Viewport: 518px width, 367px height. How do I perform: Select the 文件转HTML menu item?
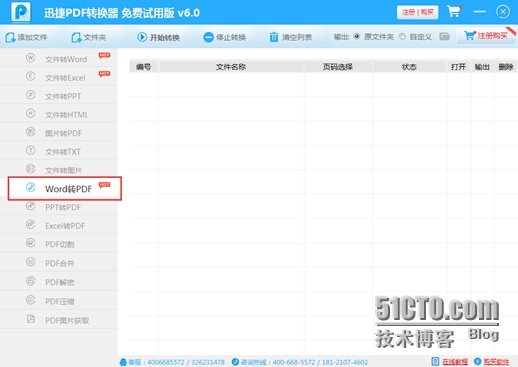pos(59,114)
